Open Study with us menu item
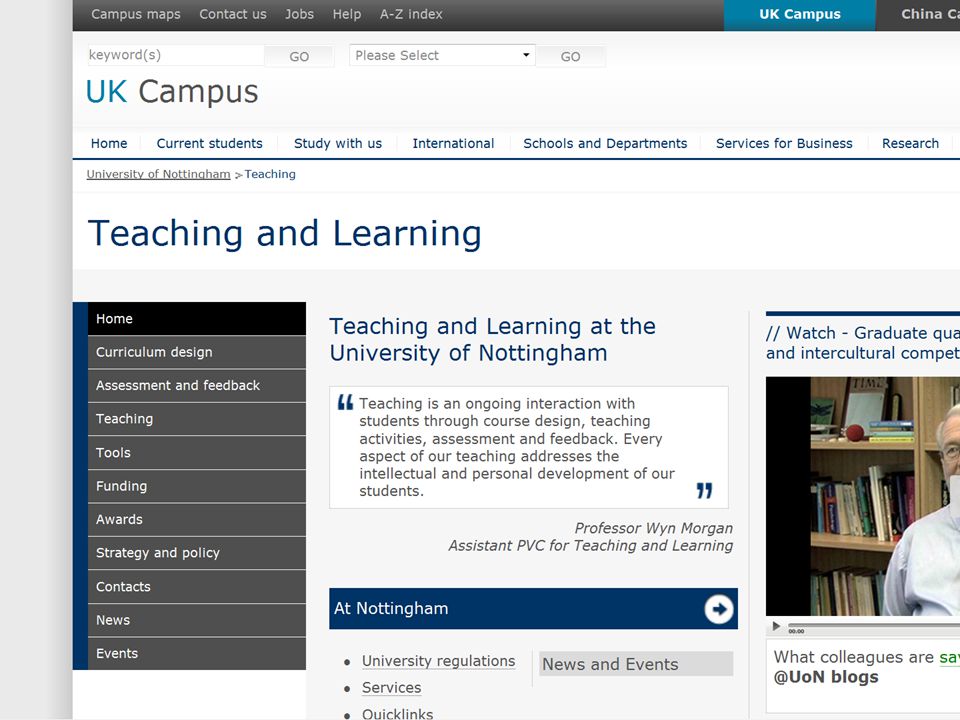 (338, 143)
